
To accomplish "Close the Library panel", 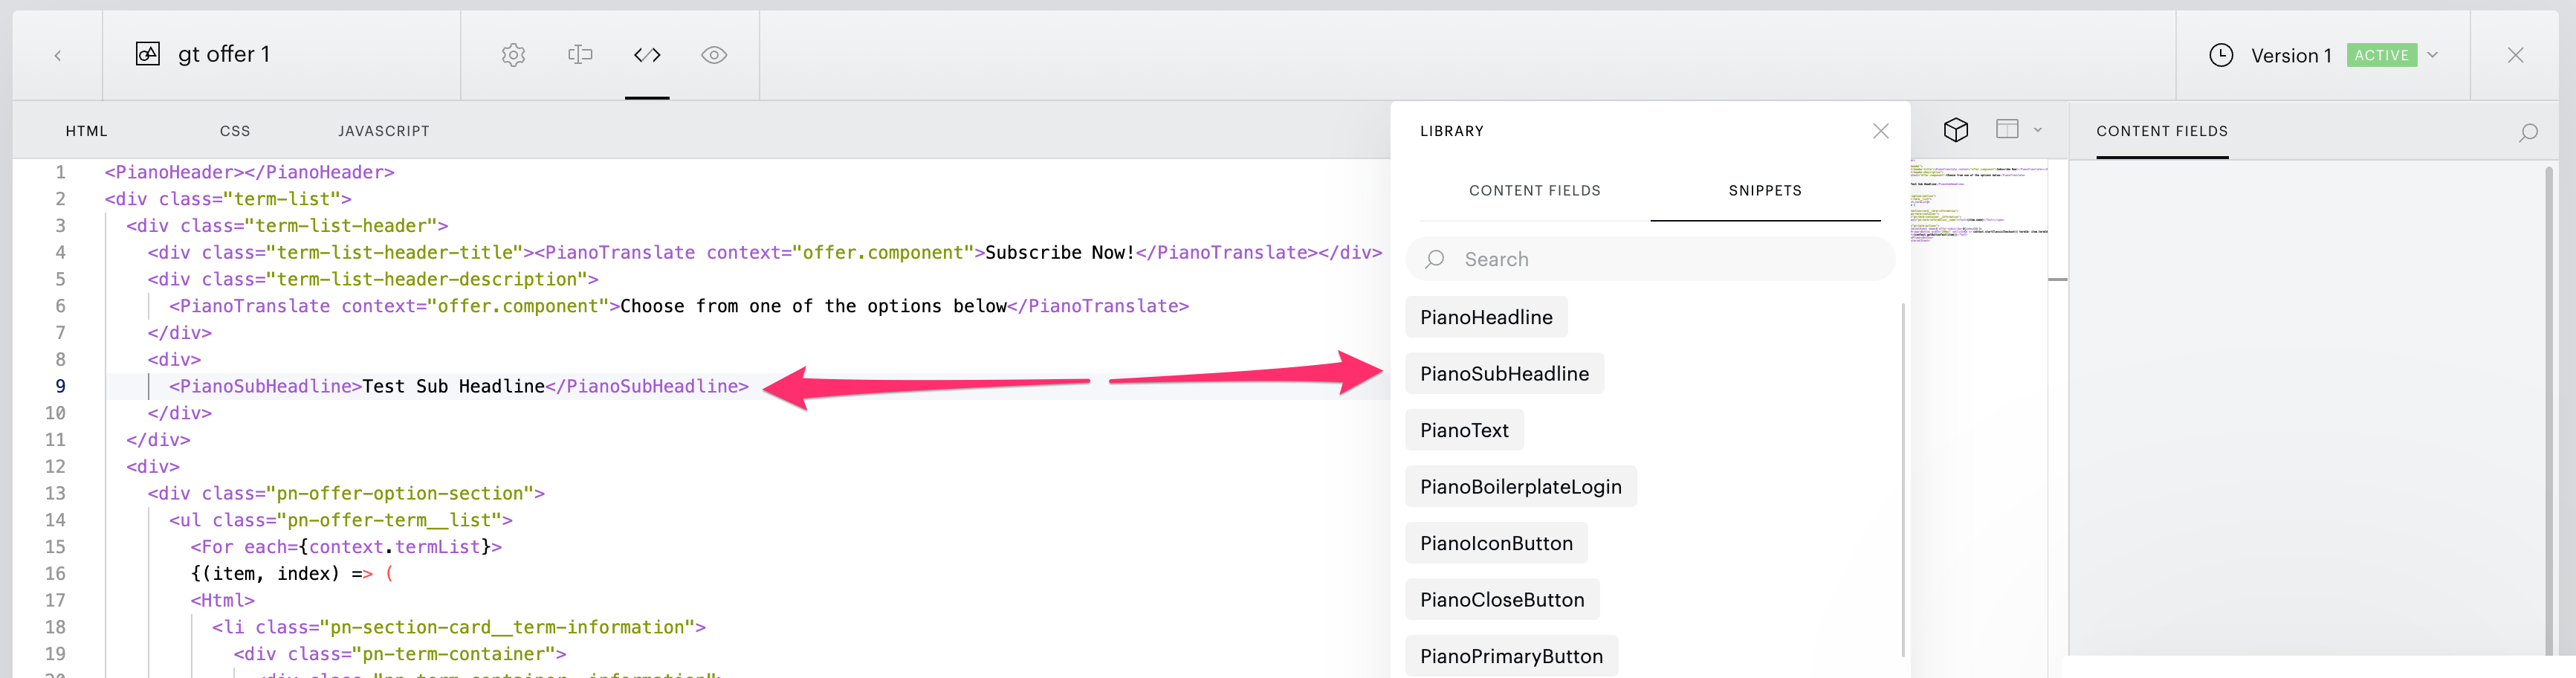I will point(1880,131).
